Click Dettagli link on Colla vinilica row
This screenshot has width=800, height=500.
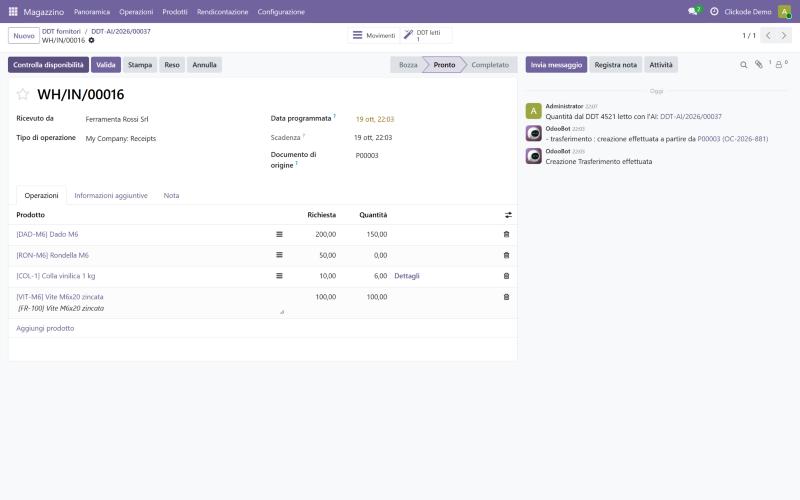(x=407, y=276)
